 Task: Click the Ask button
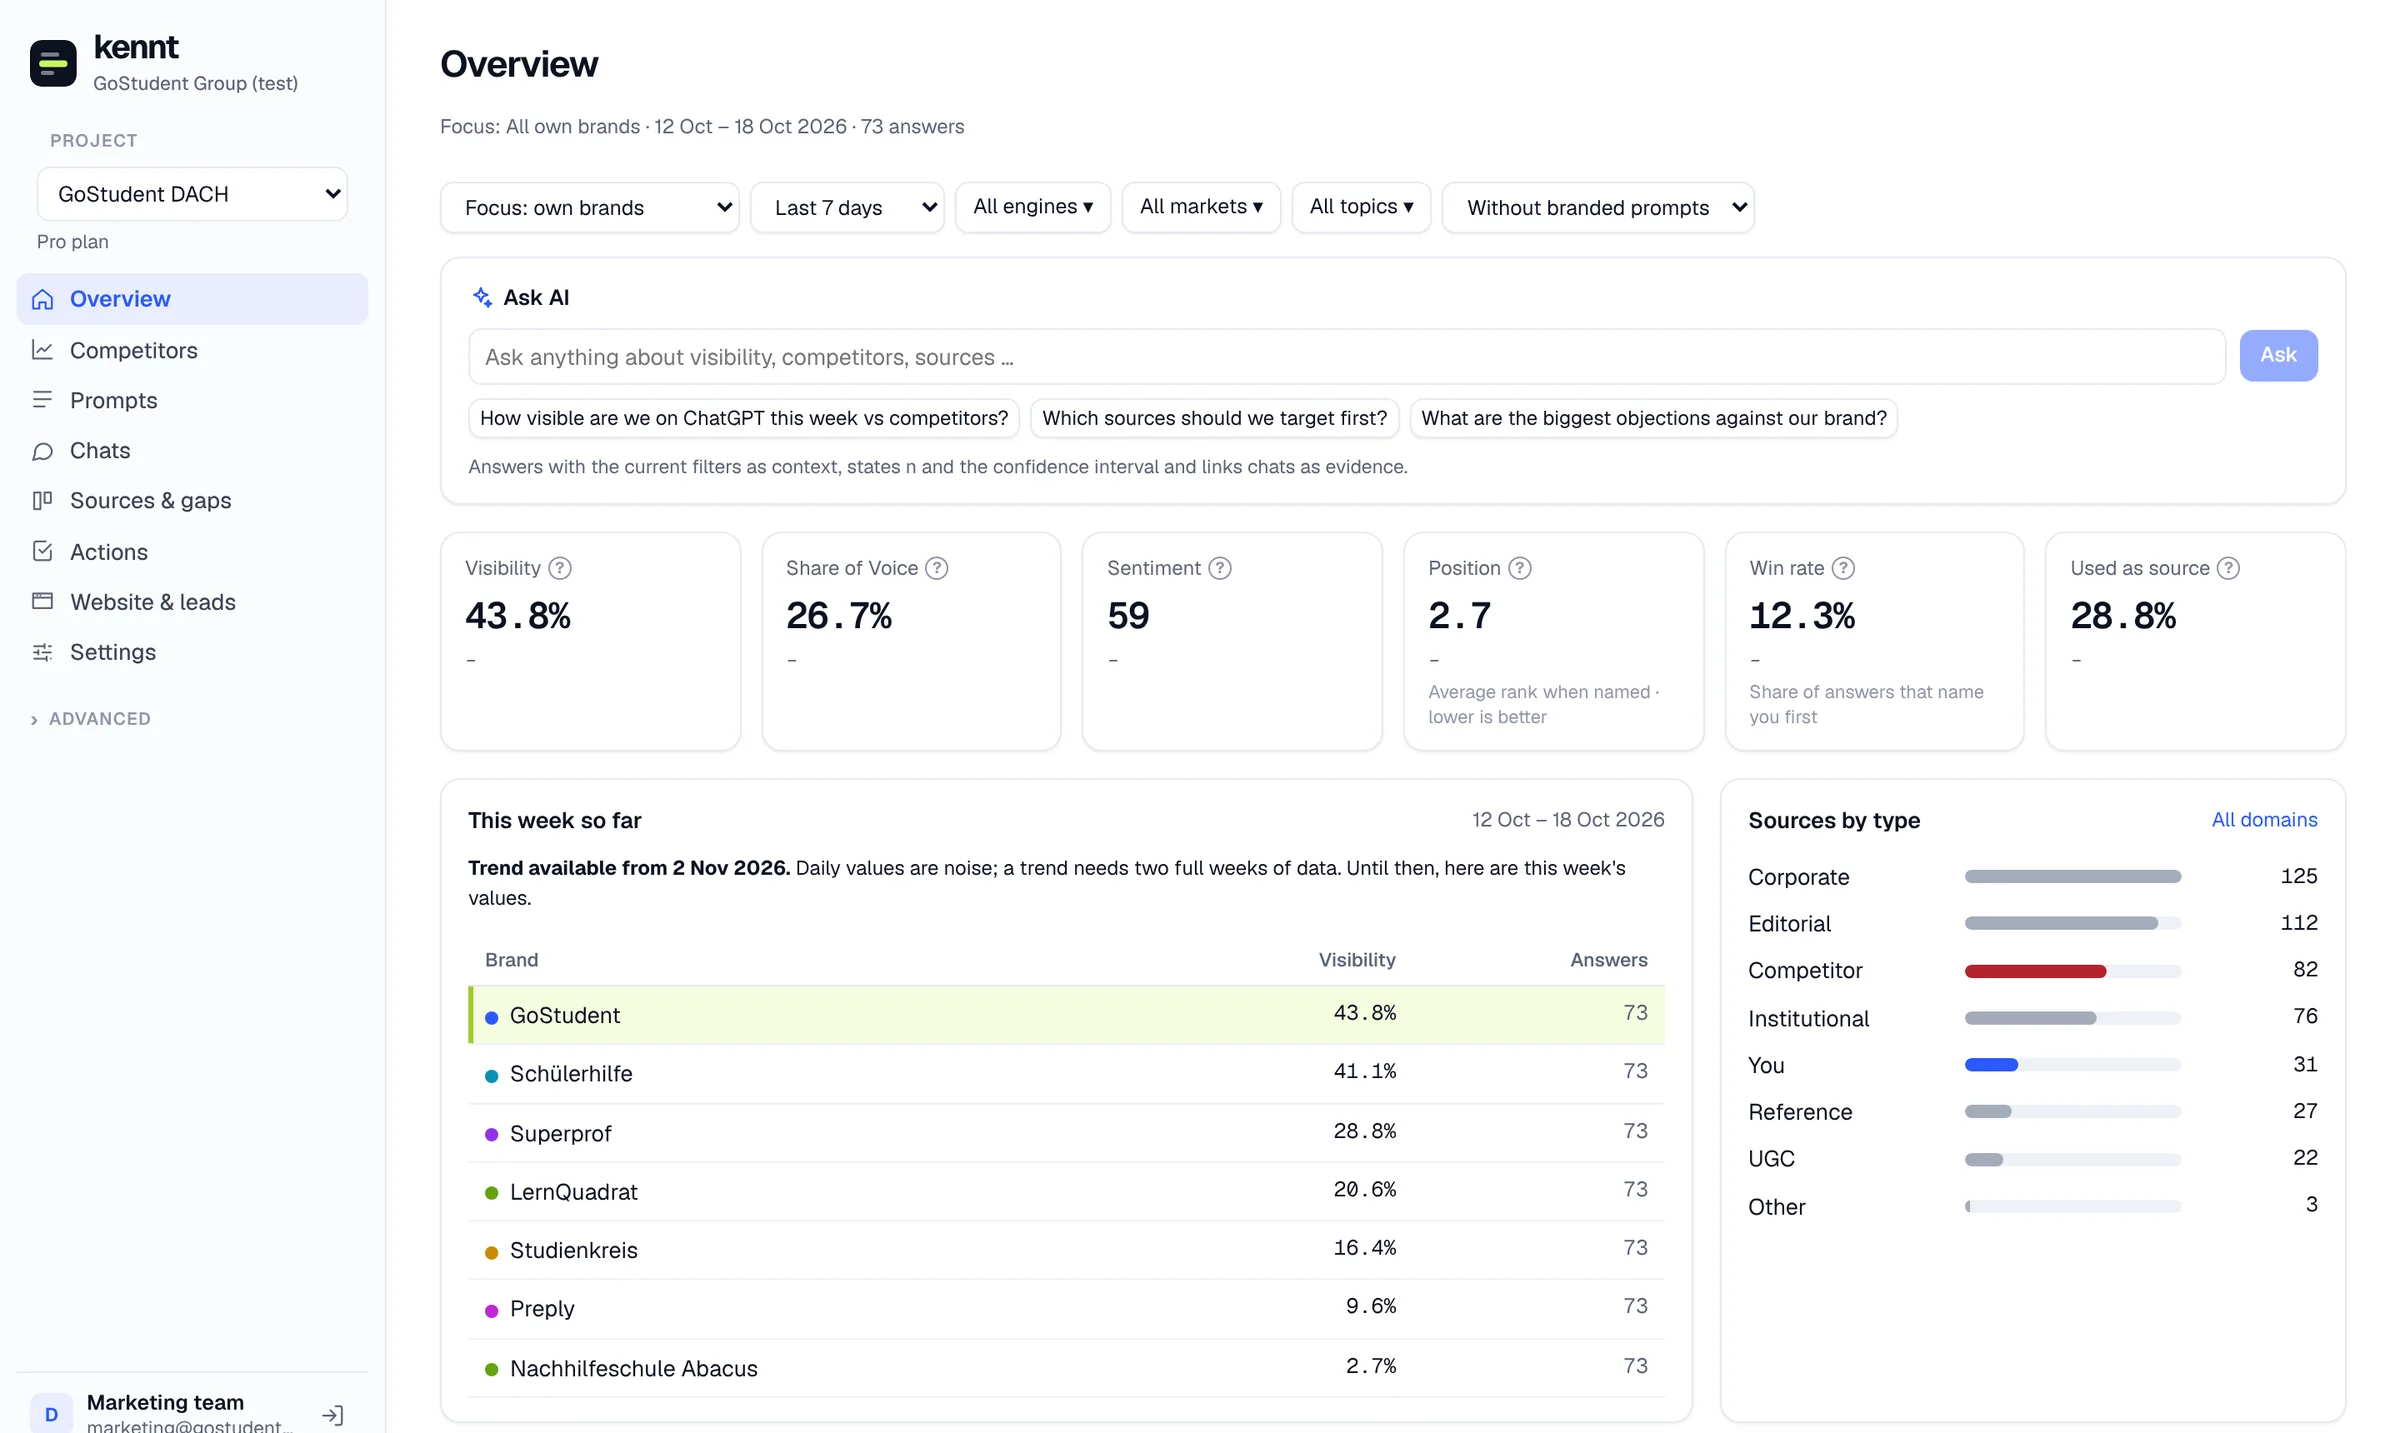pyautogui.click(x=2278, y=355)
